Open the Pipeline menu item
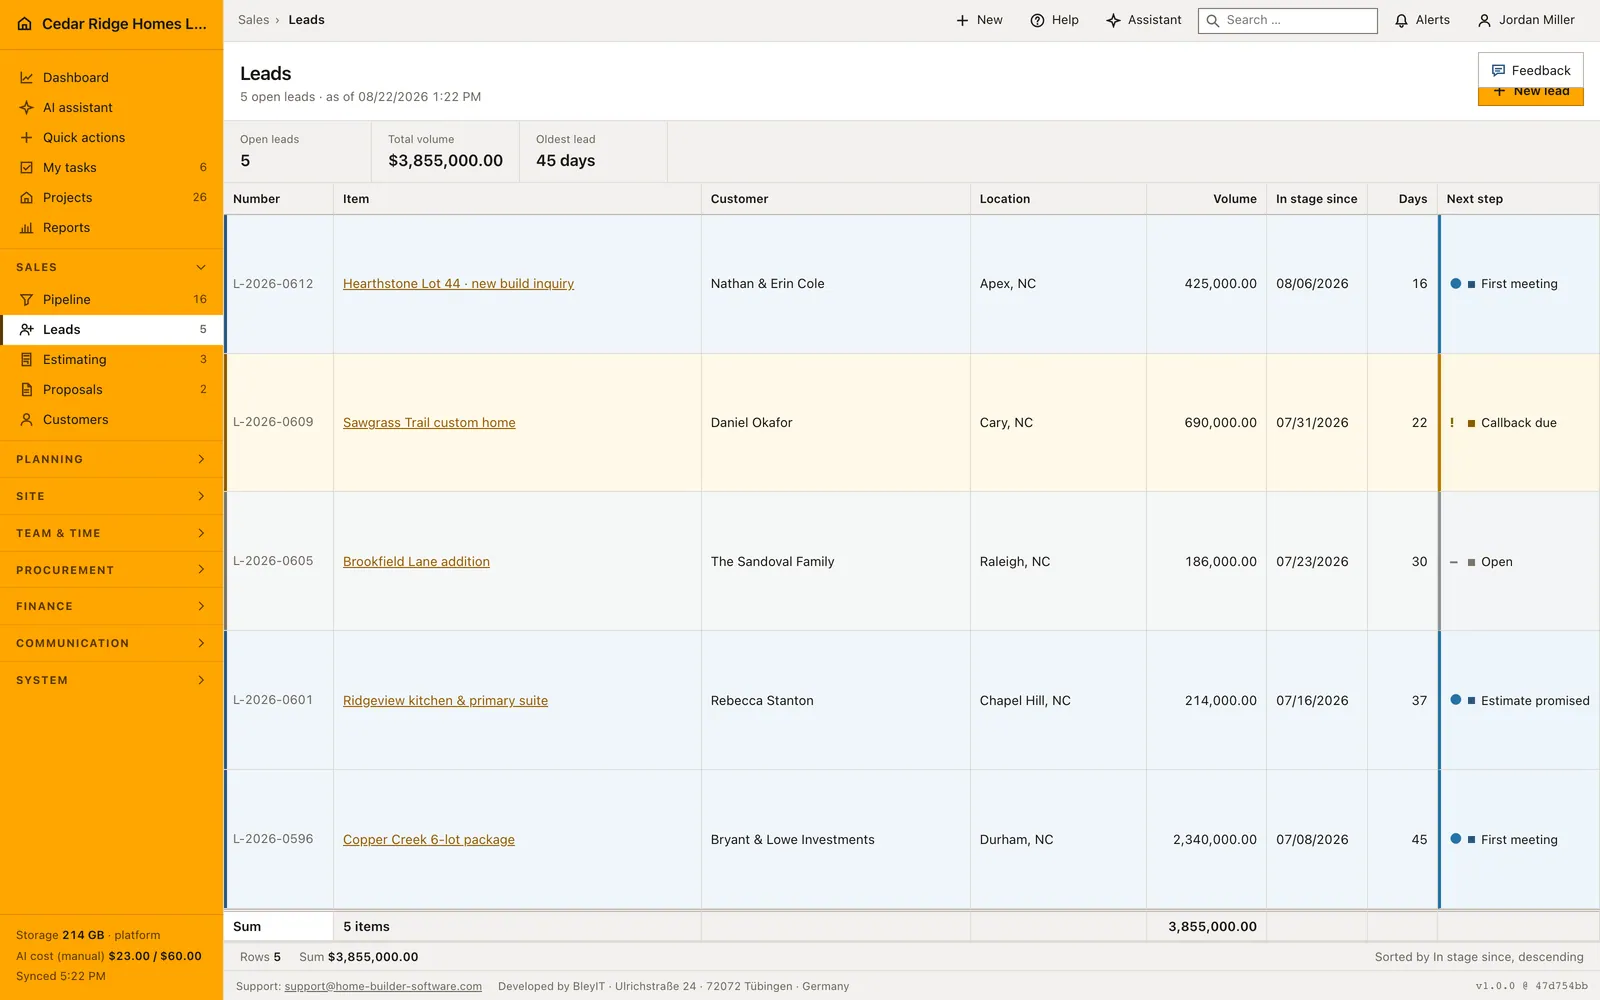The width and height of the screenshot is (1600, 1000). (111, 300)
